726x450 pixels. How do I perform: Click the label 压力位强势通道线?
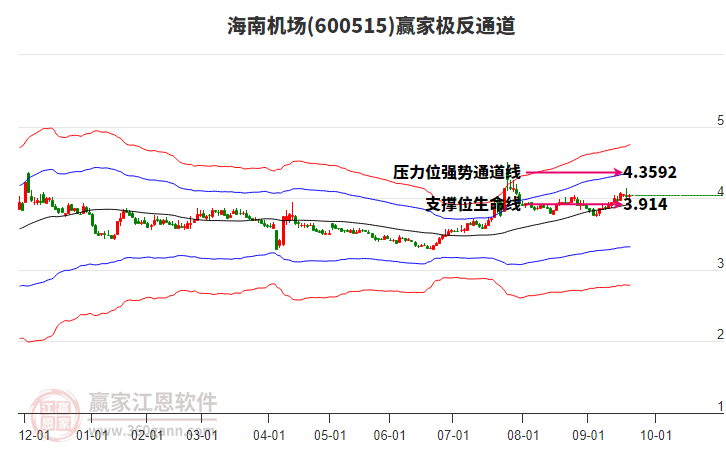[x=457, y=172]
